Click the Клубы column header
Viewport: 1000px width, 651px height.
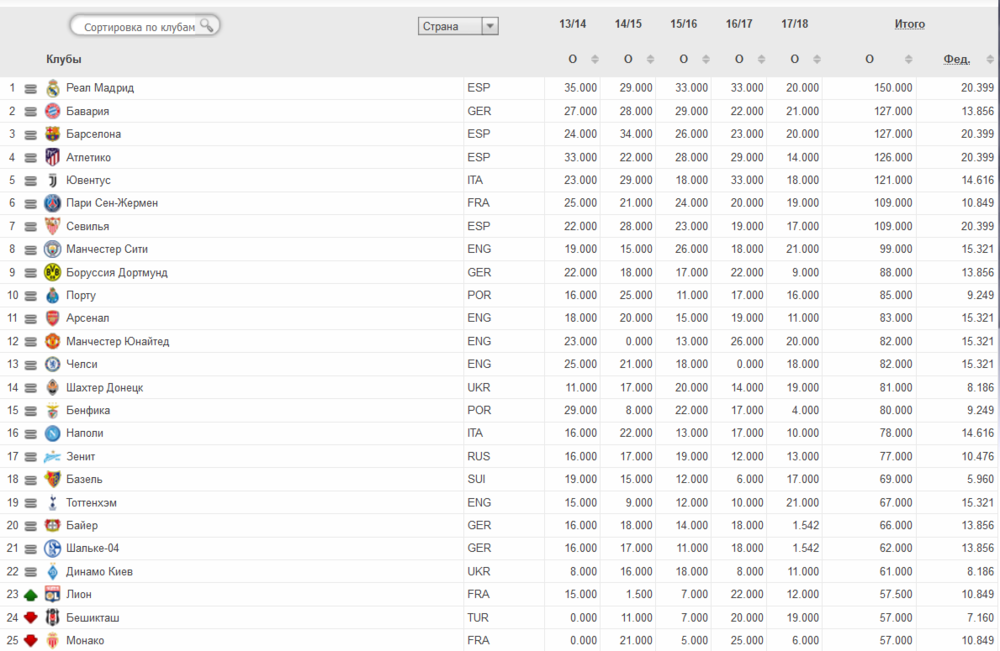[x=64, y=60]
